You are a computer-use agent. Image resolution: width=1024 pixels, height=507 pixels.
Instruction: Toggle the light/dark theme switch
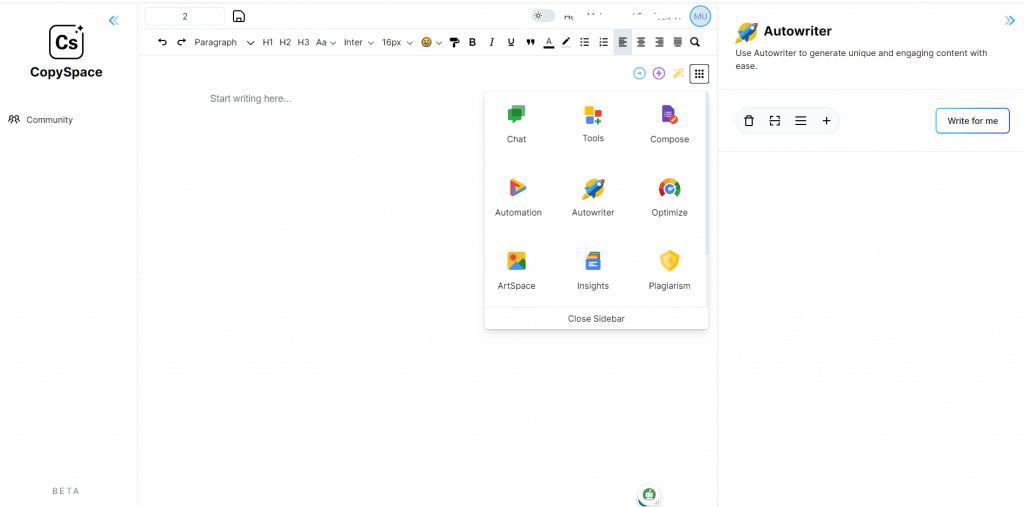[x=543, y=16]
